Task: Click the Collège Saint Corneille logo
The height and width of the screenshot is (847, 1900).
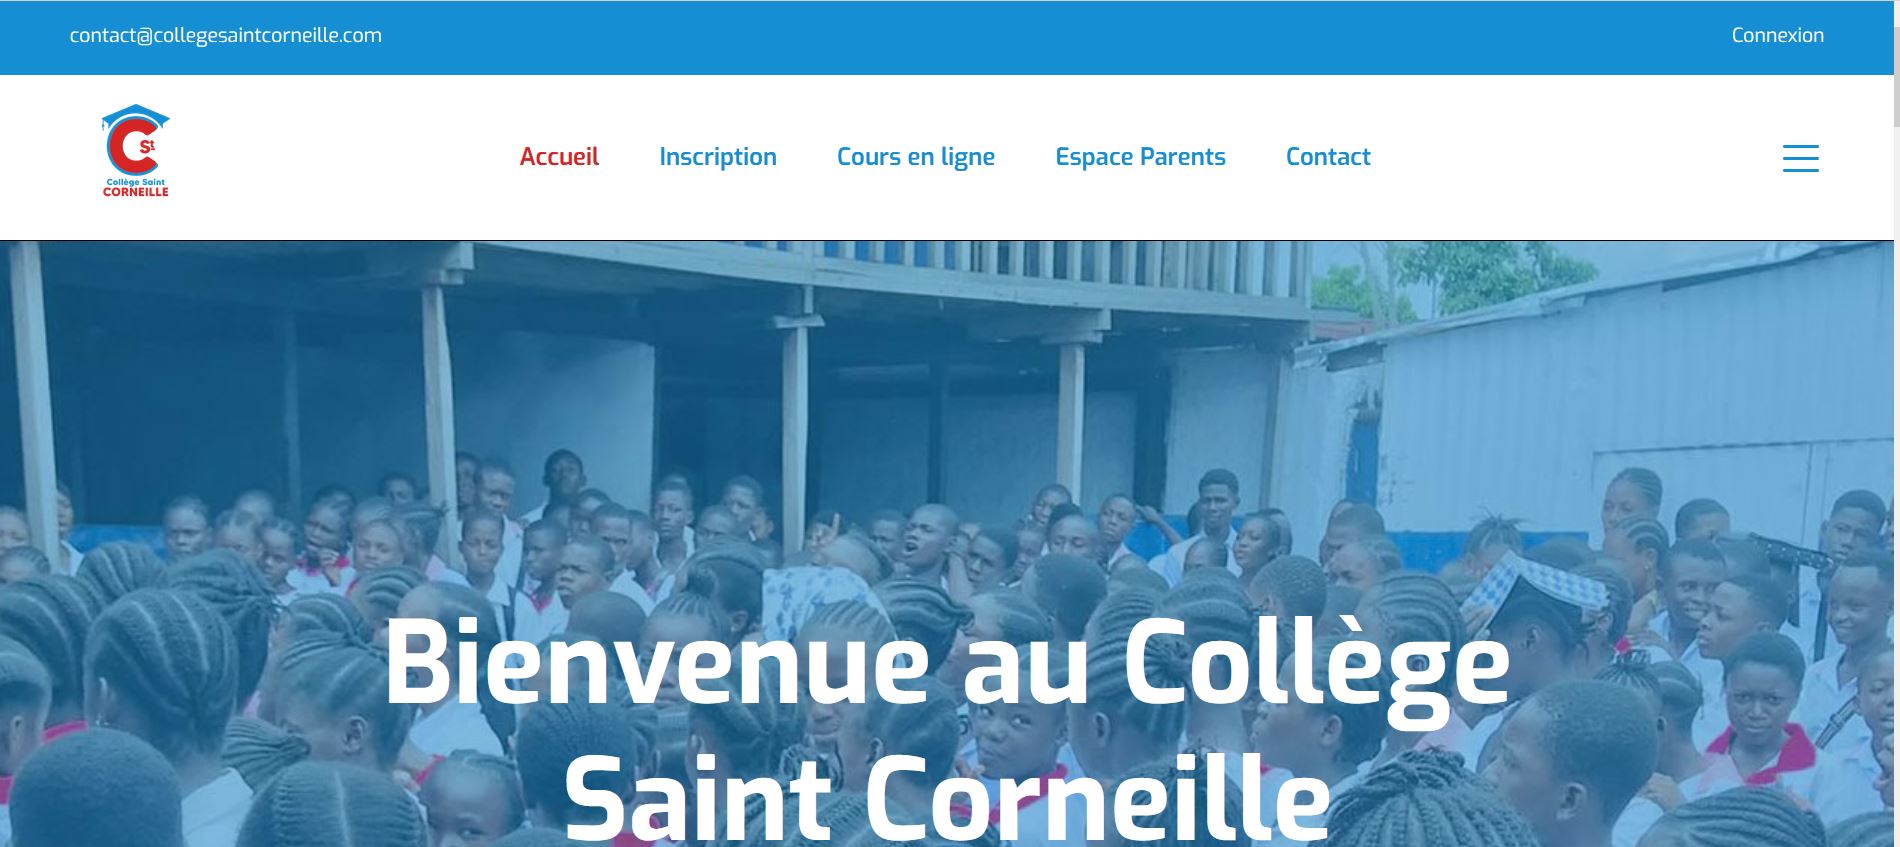Action: pyautogui.click(x=136, y=150)
